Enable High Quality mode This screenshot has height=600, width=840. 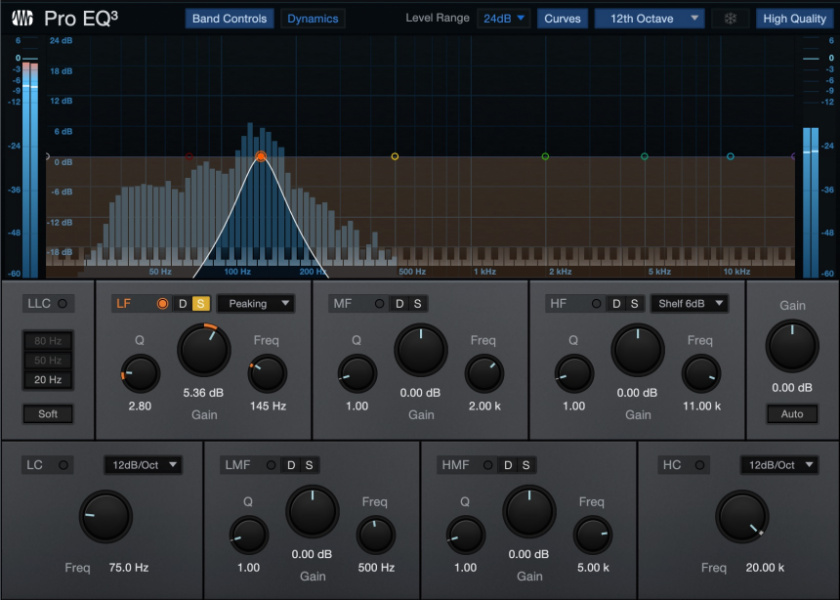click(x=794, y=17)
